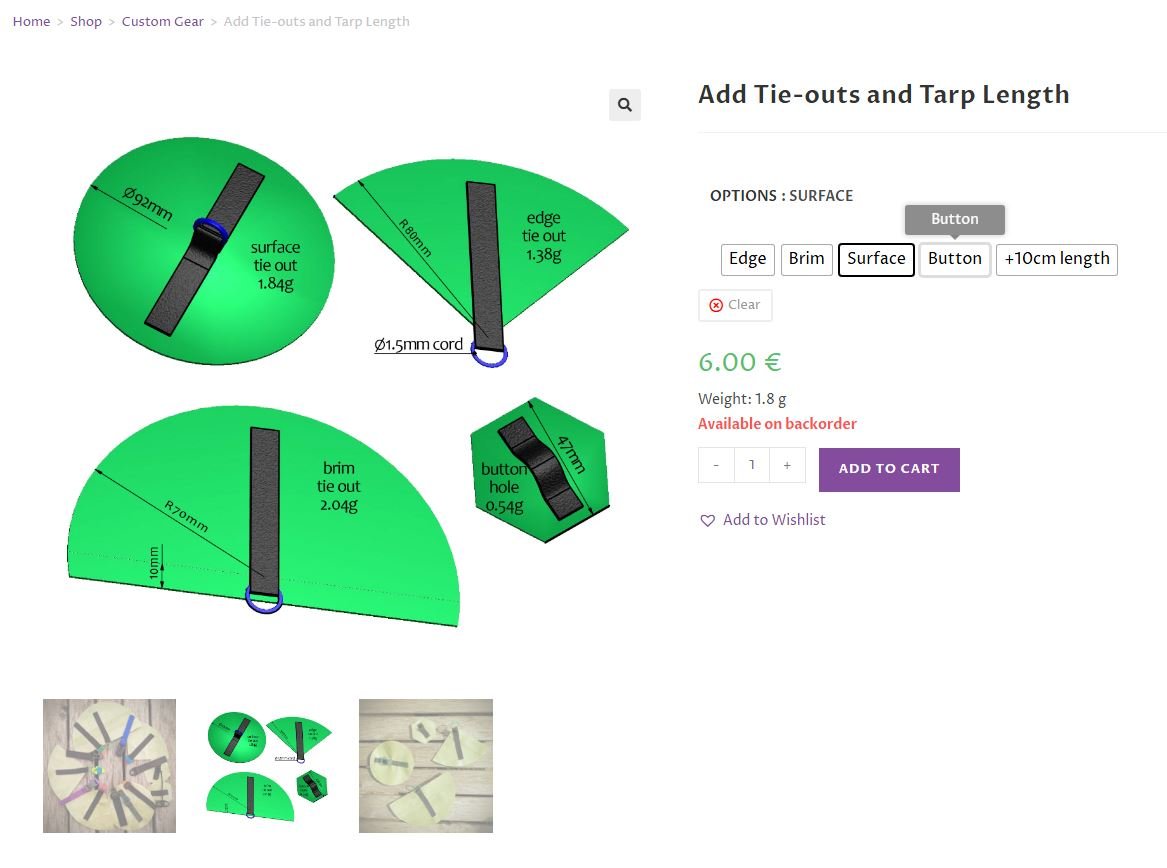Choose the Brim option

tap(806, 259)
